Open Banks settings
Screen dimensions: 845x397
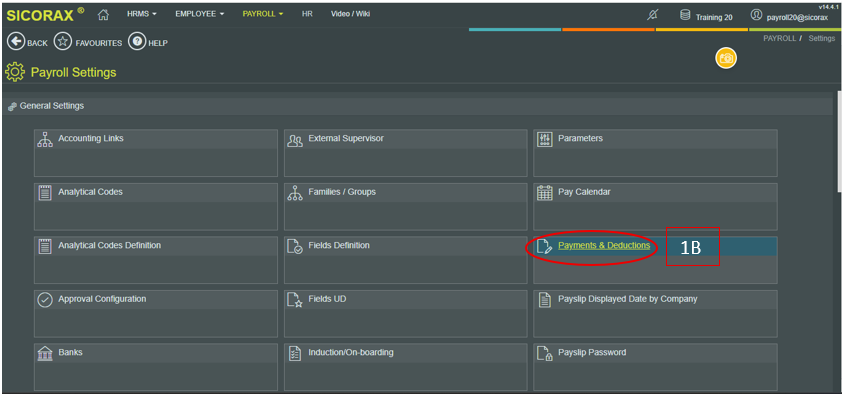point(70,352)
